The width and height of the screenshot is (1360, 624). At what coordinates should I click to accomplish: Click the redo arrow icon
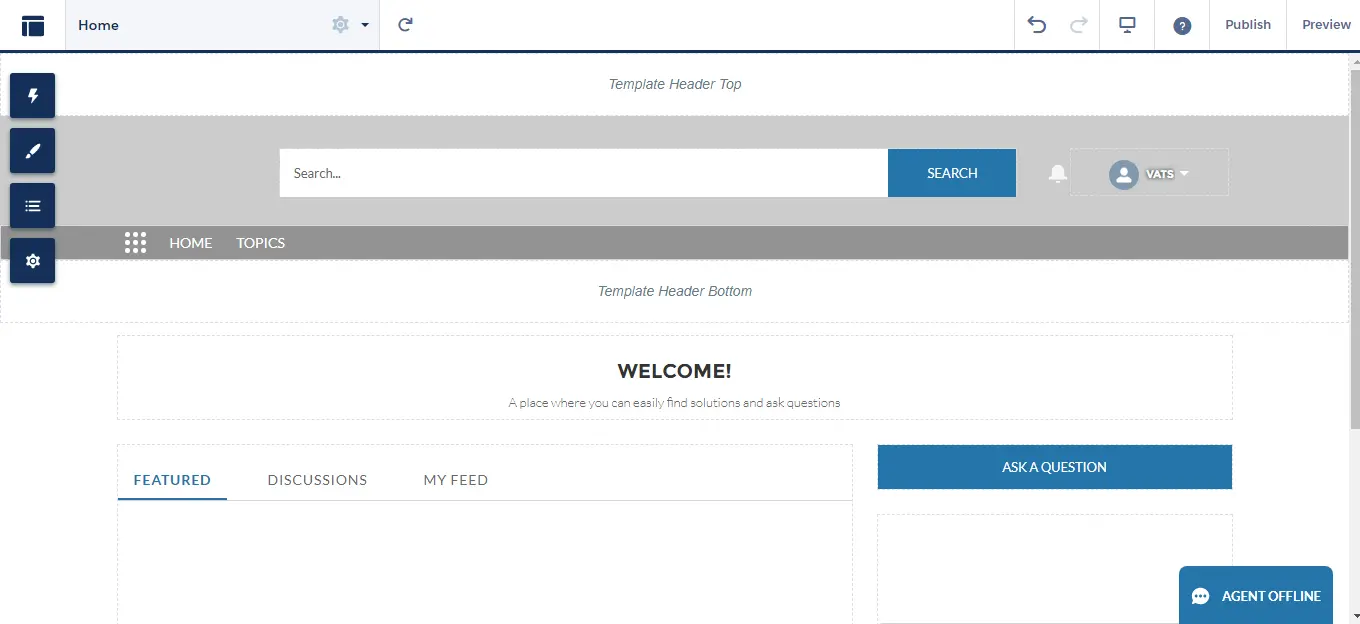coord(1078,25)
